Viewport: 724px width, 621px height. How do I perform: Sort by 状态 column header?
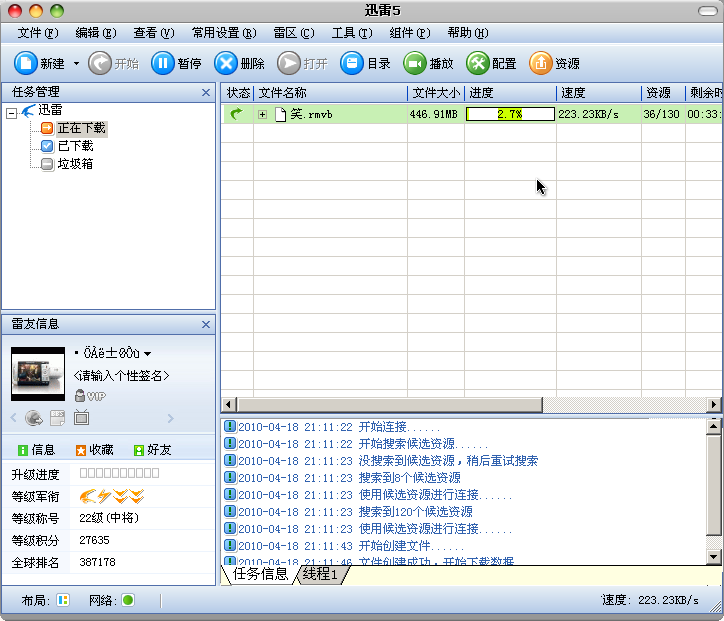238,93
